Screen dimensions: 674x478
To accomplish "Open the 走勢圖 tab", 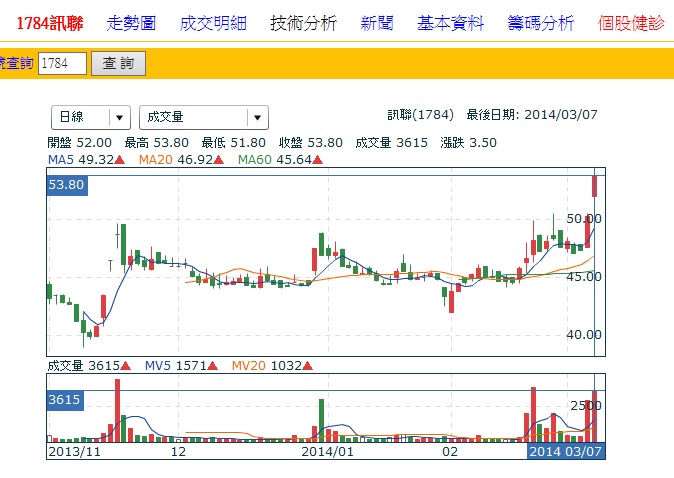I will (131, 23).
